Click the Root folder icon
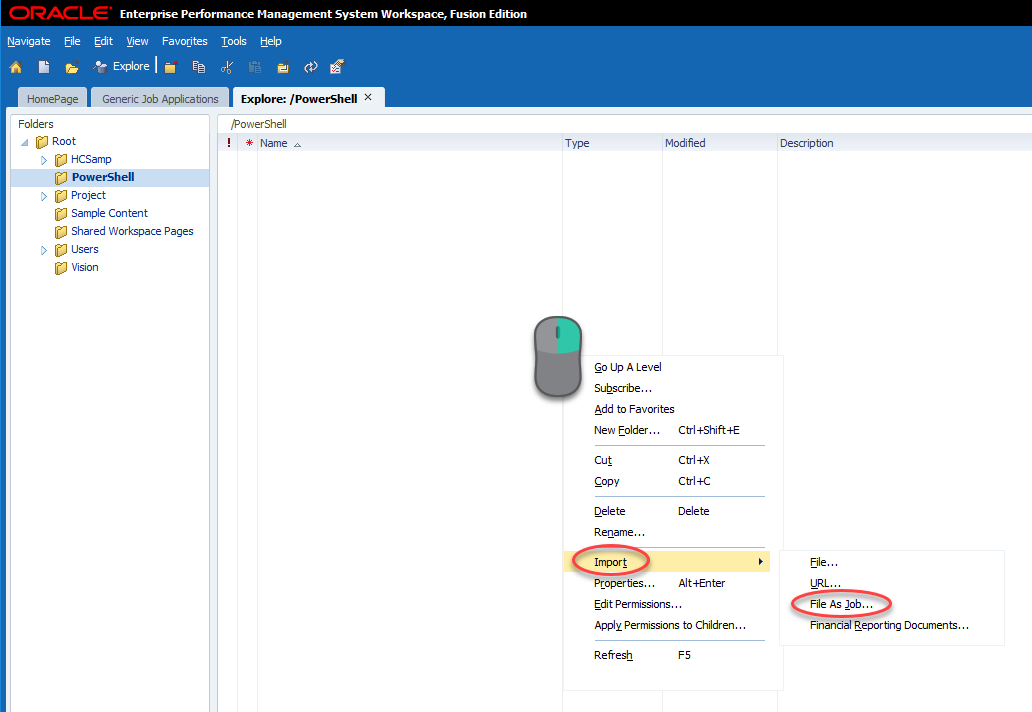1032x712 pixels. (42, 141)
